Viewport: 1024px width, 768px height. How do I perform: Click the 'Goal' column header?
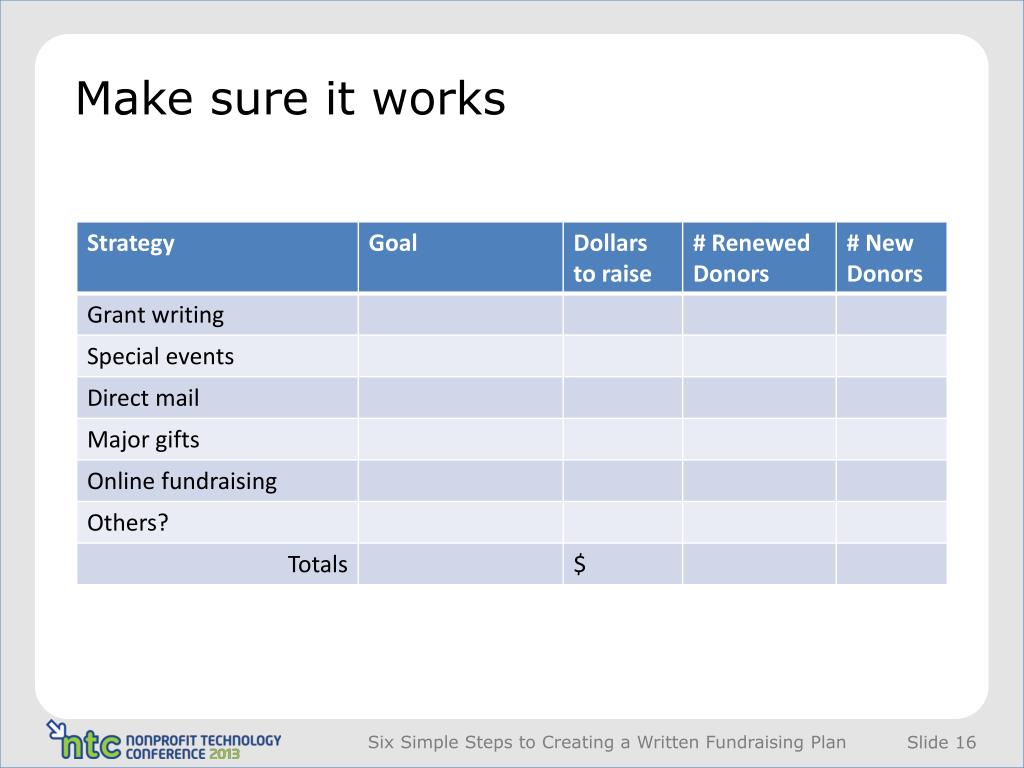tap(460, 257)
